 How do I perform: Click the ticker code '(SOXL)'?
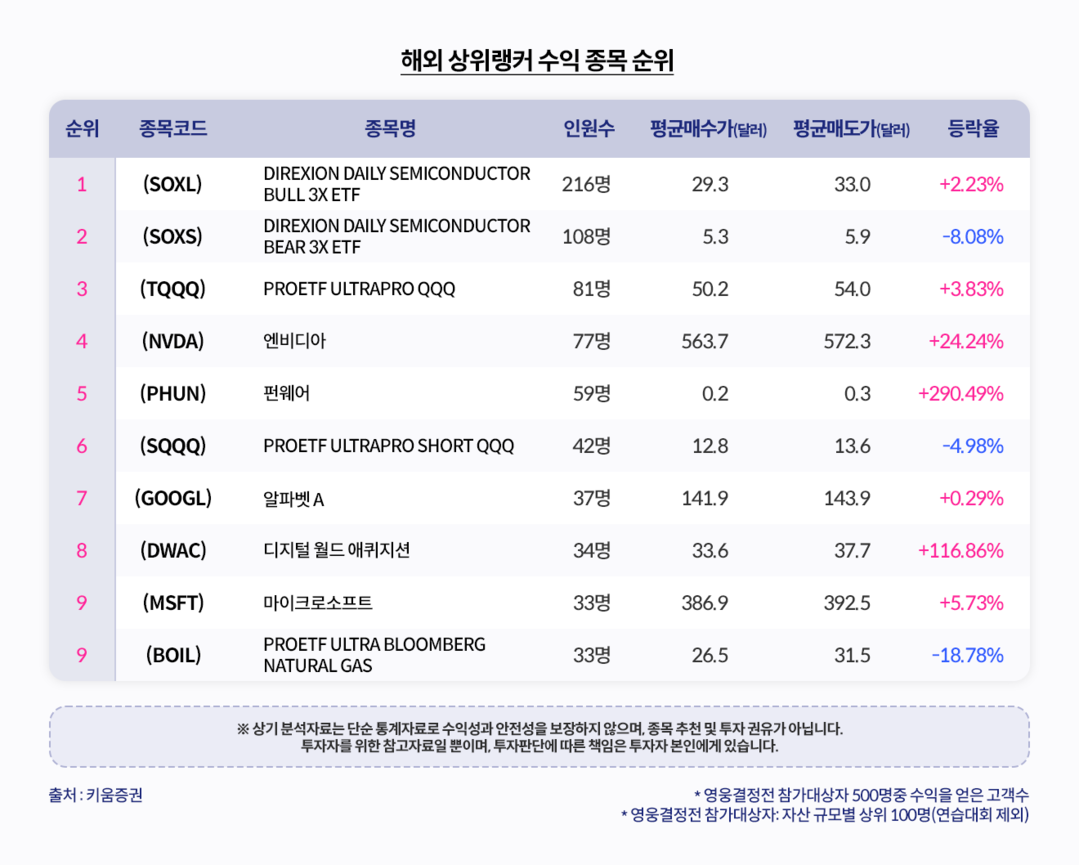173,184
